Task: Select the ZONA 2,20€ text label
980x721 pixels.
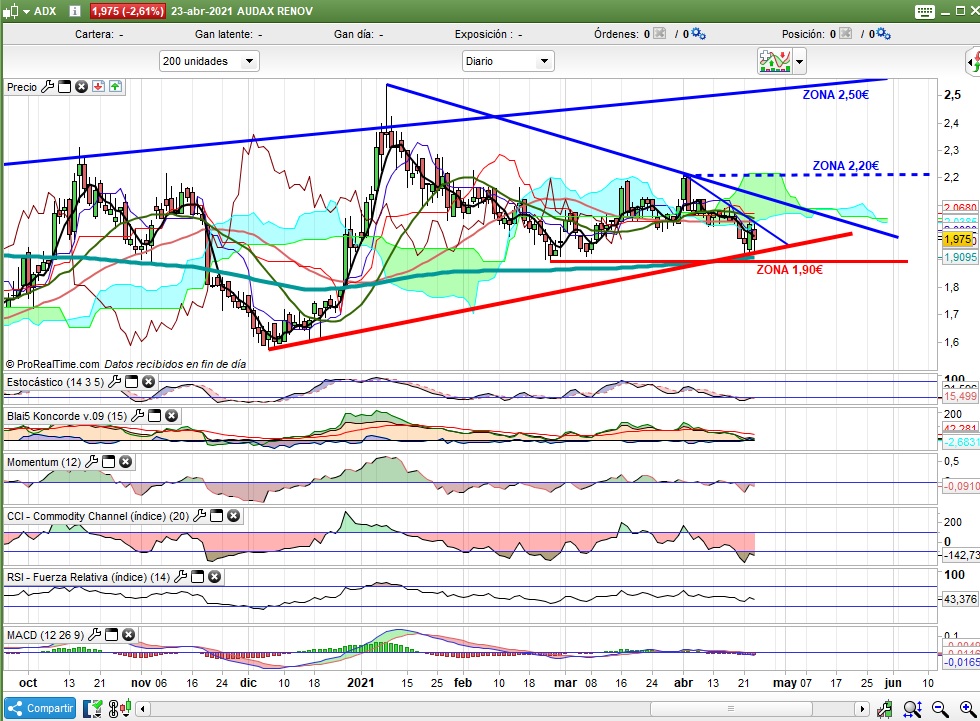Action: pyautogui.click(x=846, y=166)
